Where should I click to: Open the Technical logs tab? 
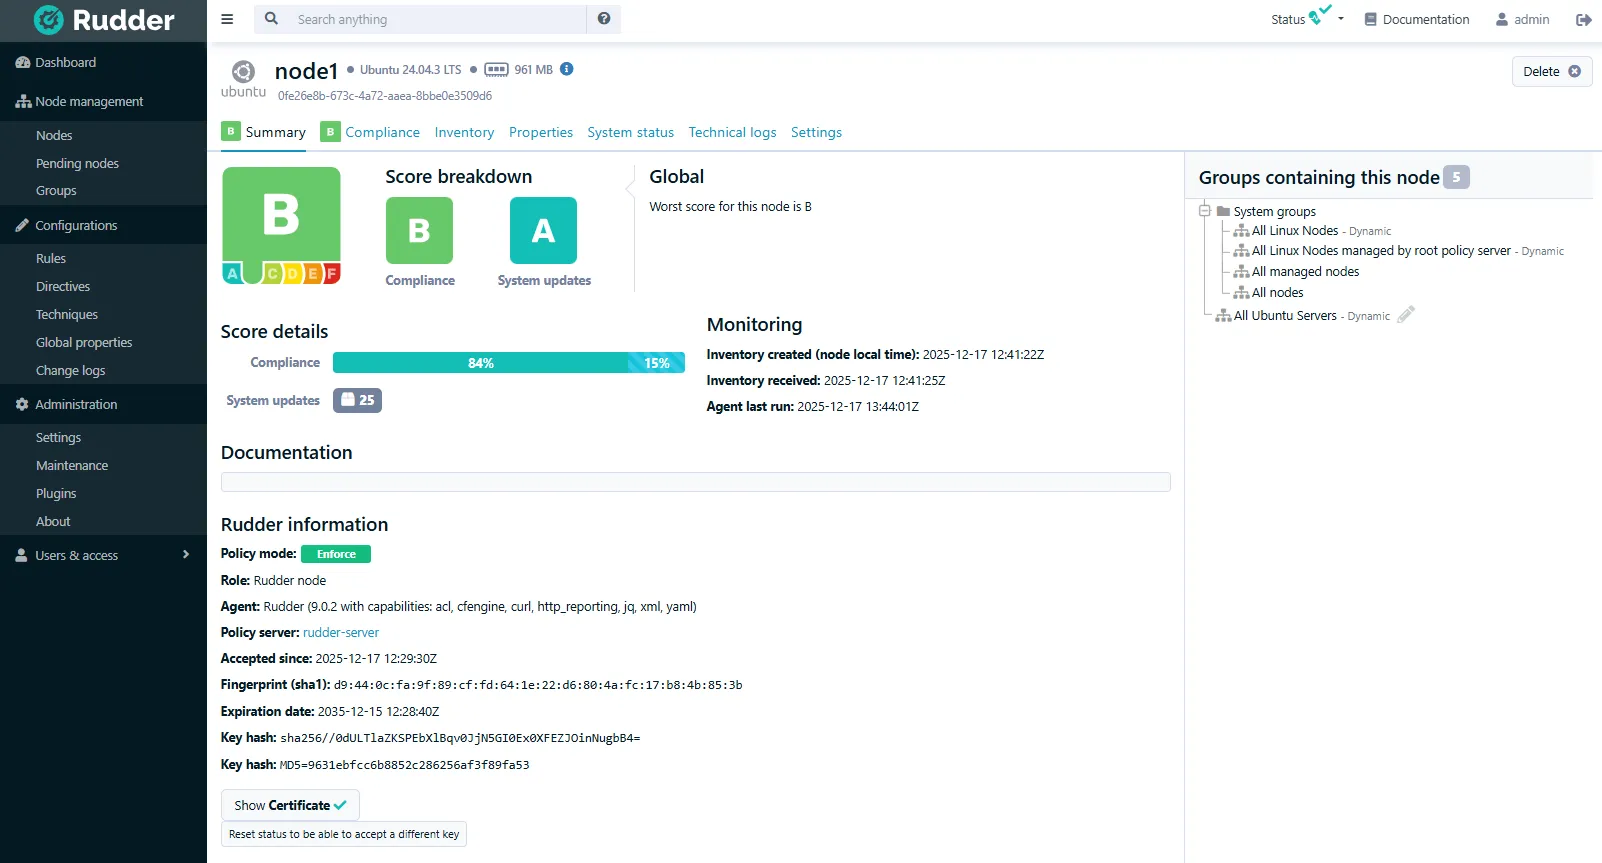pyautogui.click(x=732, y=132)
